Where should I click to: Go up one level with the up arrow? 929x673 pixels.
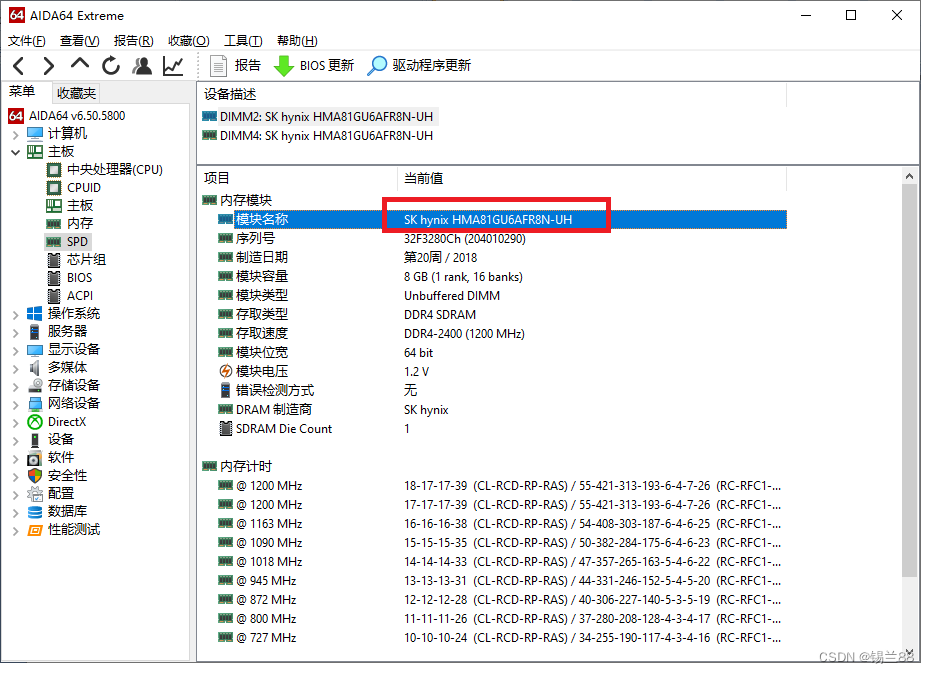coord(79,65)
